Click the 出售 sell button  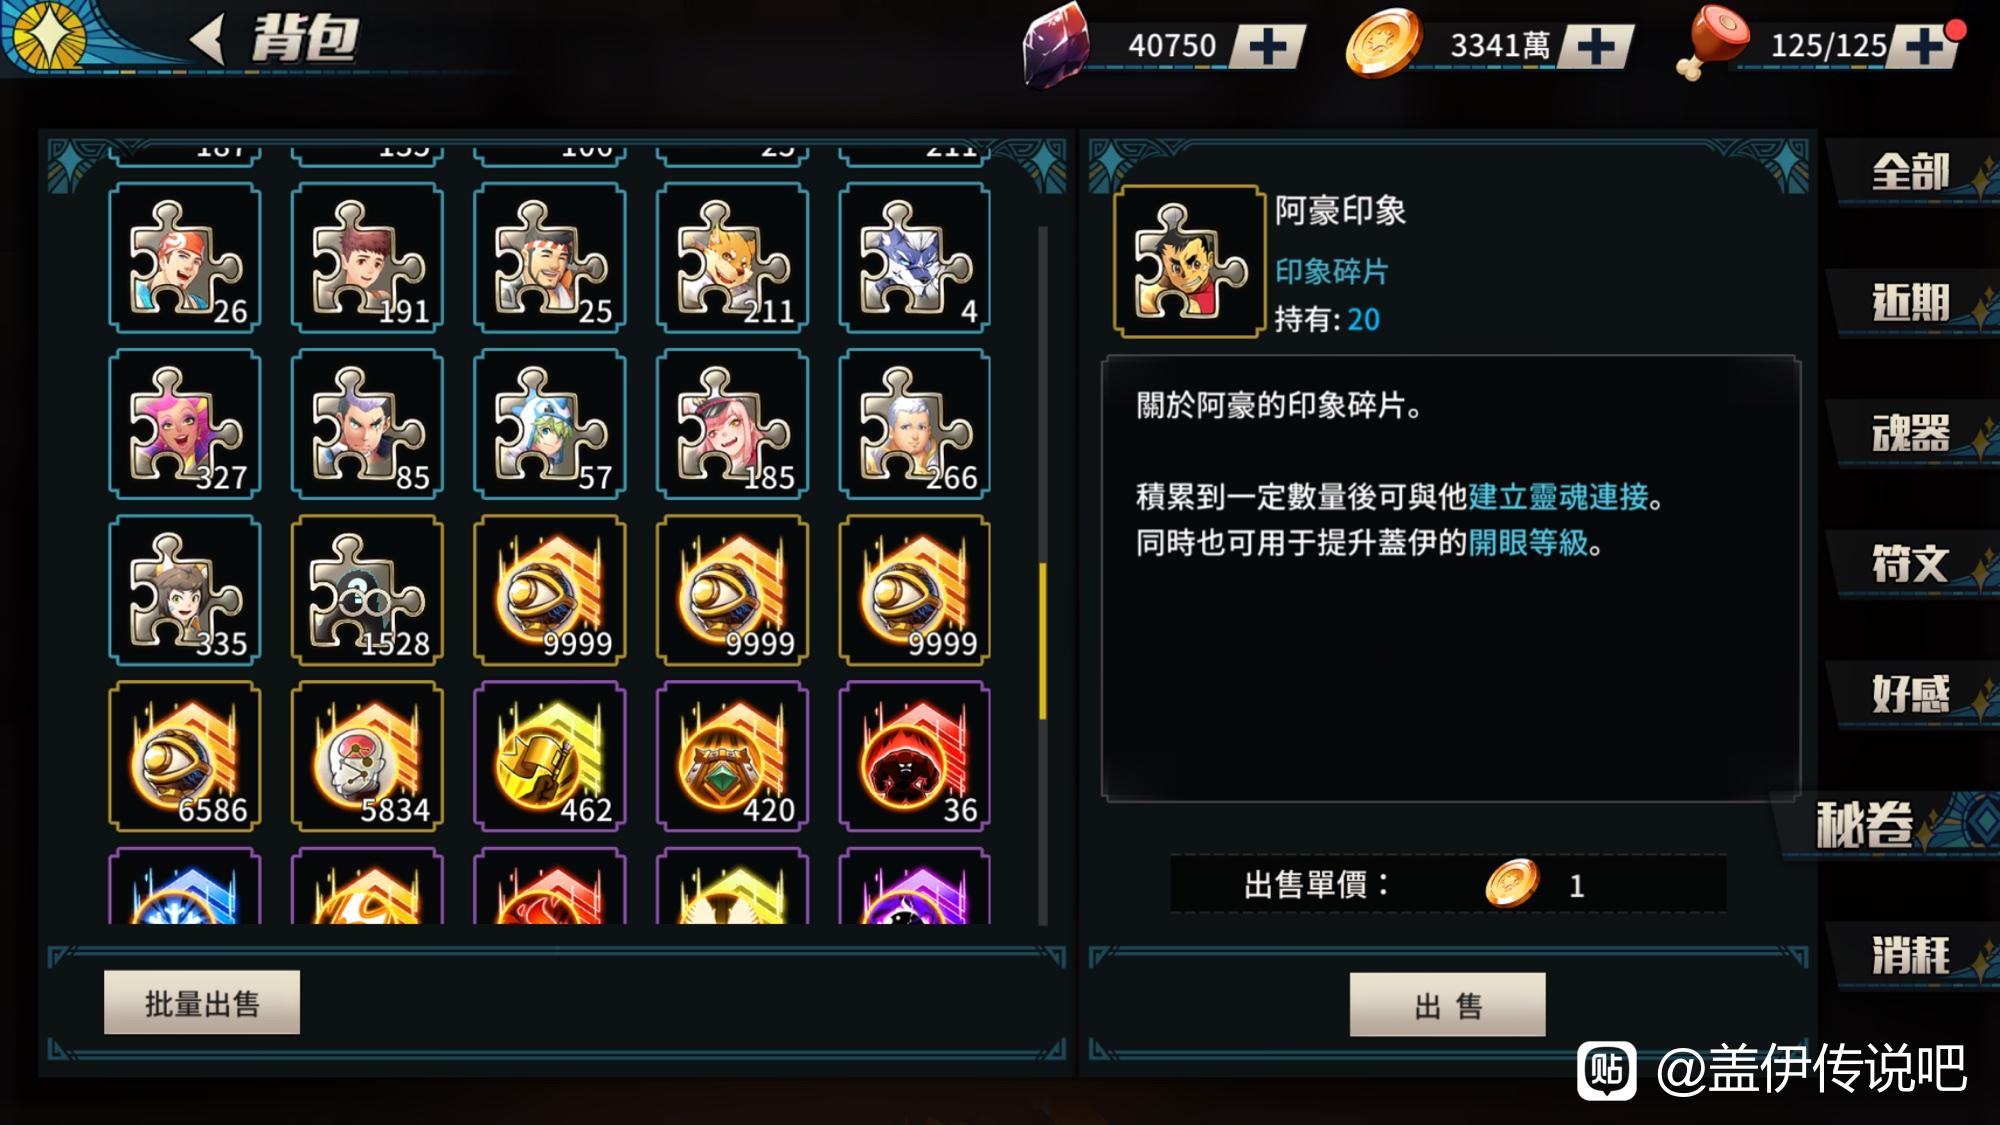tap(1448, 1004)
